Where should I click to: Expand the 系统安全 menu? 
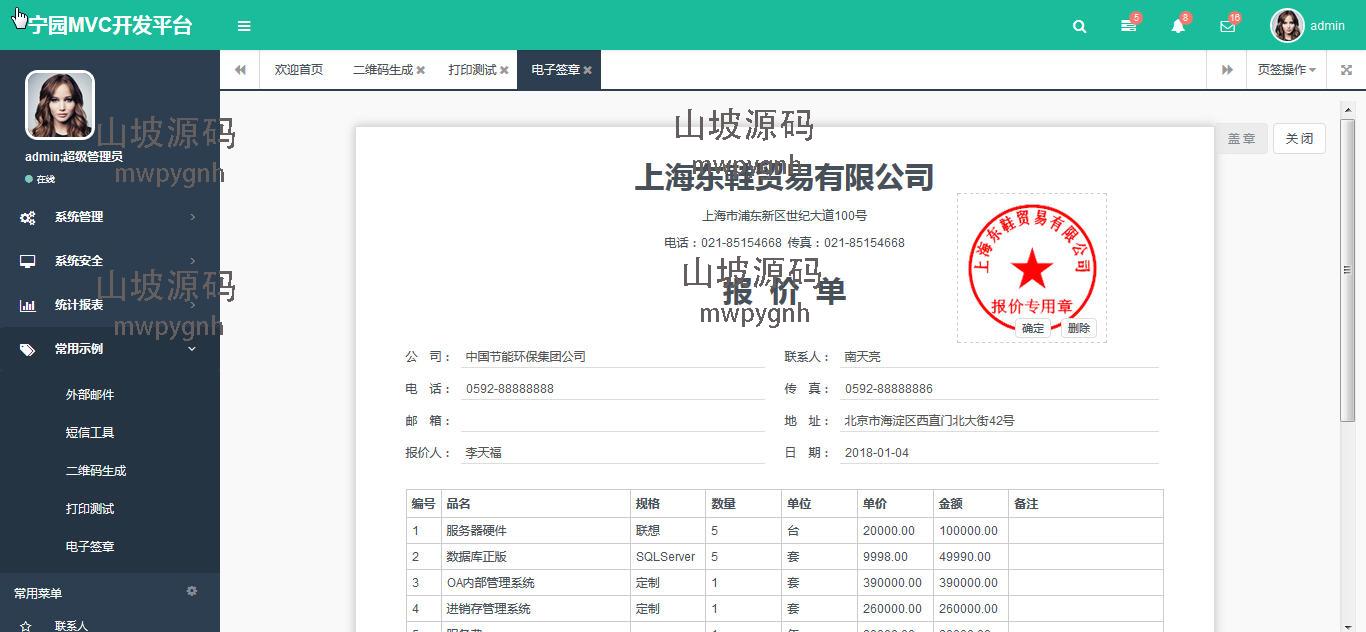pyautogui.click(x=110, y=261)
